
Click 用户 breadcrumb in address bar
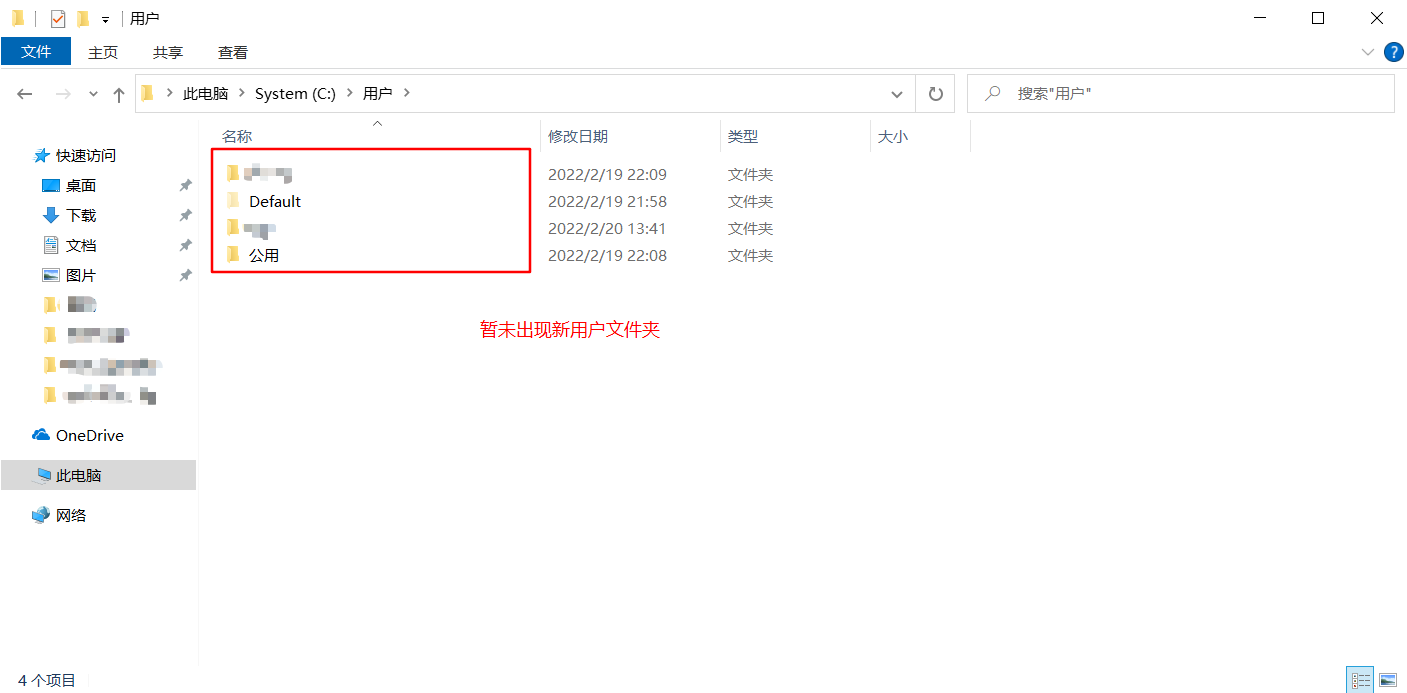pyautogui.click(x=377, y=93)
